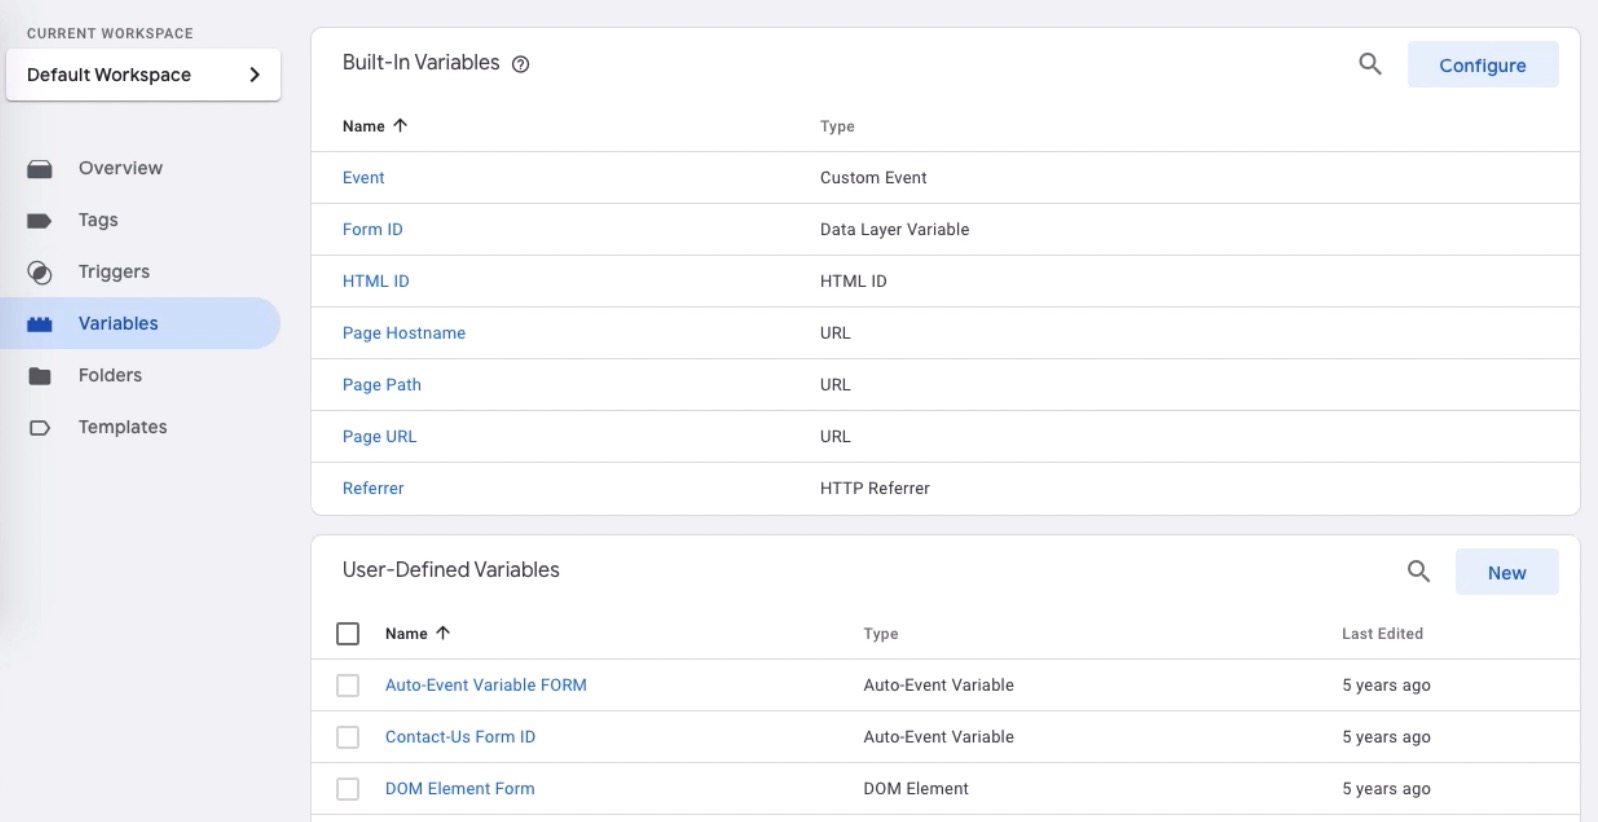1598x822 pixels.
Task: Click the Templates tag outline icon
Action: [40, 428]
